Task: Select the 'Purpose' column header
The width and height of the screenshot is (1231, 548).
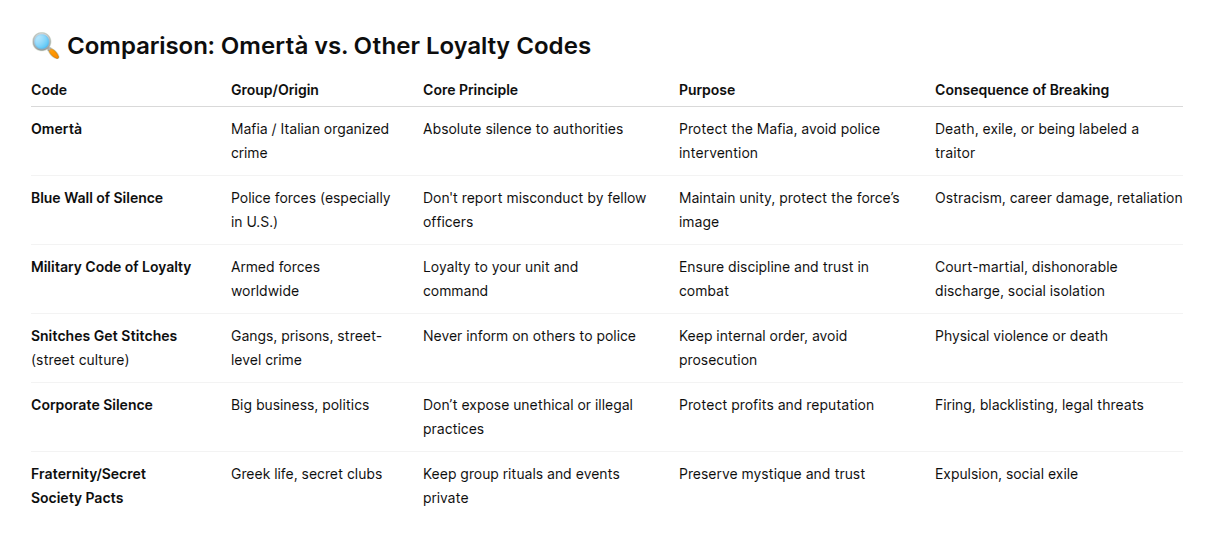Action: [x=707, y=90]
